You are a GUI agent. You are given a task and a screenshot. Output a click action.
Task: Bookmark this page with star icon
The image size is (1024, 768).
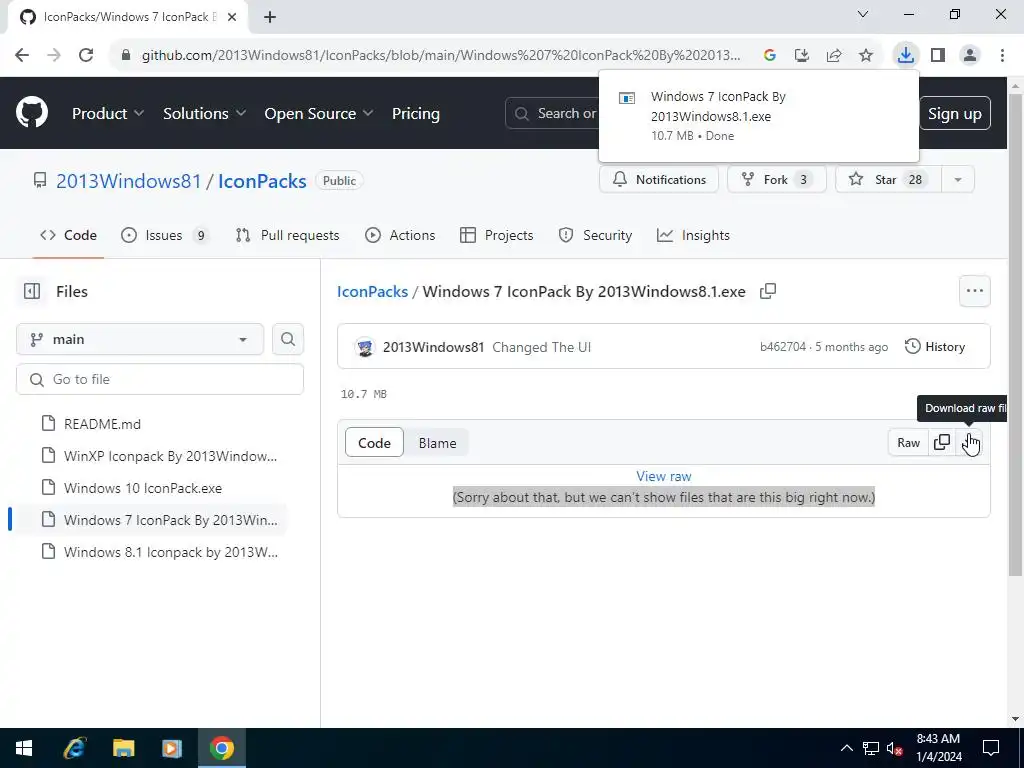(x=866, y=56)
